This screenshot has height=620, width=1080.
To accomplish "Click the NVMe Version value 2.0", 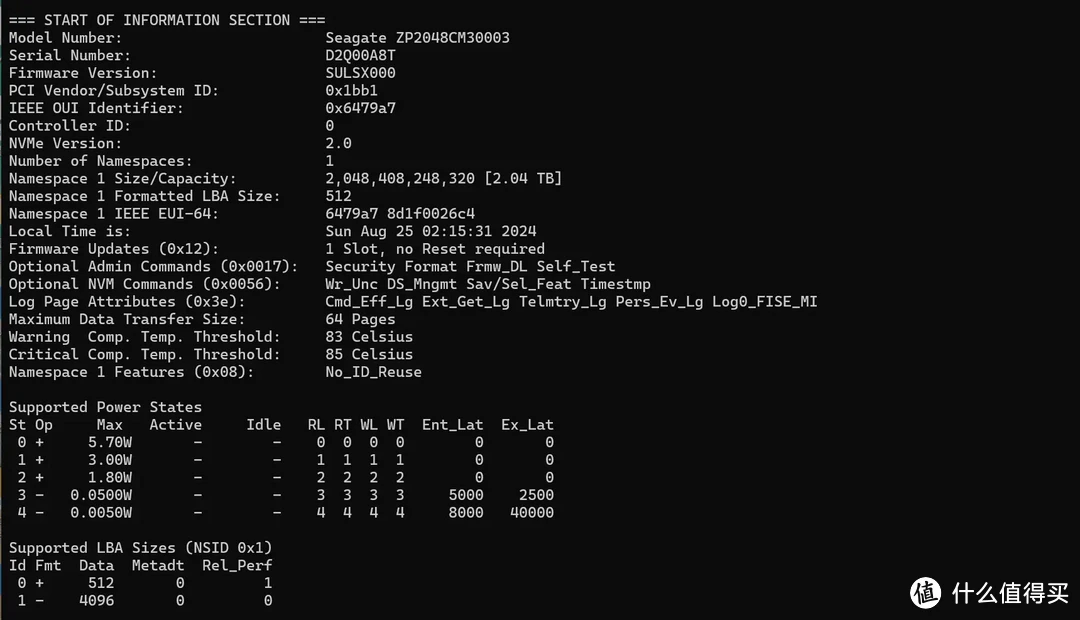I will pyautogui.click(x=338, y=143).
